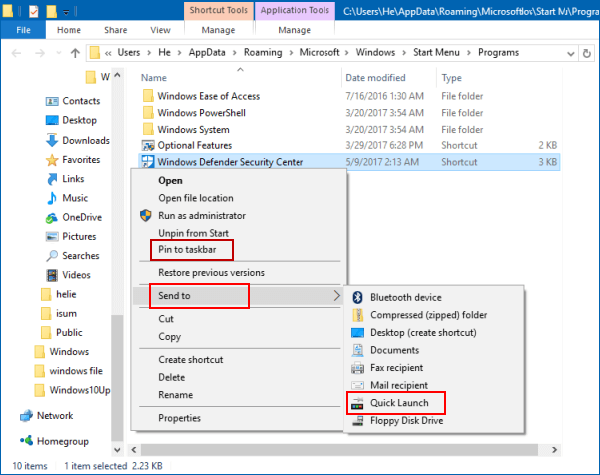
Task: Expand the chevron after Roaming in the breadcrumb
Action: point(291,53)
